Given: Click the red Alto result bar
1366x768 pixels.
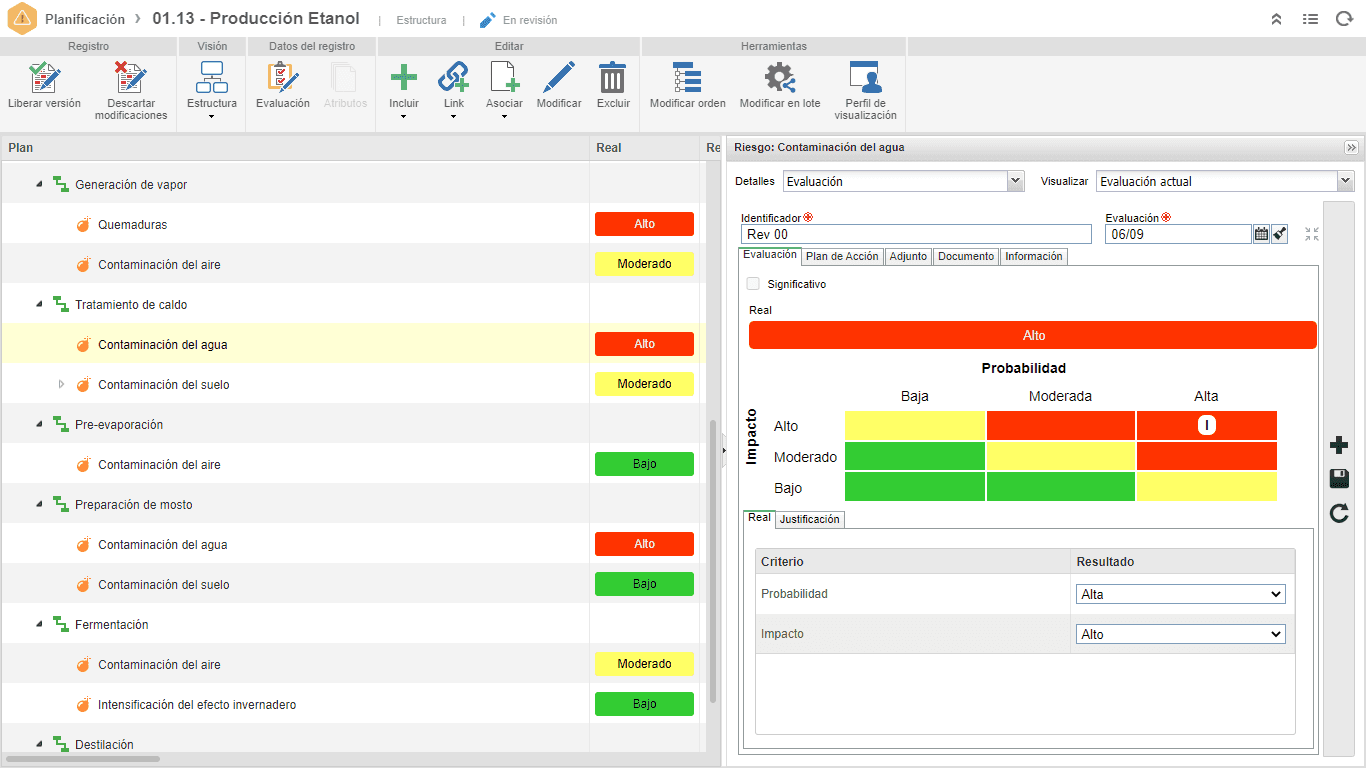Looking at the screenshot, I should 1032,335.
